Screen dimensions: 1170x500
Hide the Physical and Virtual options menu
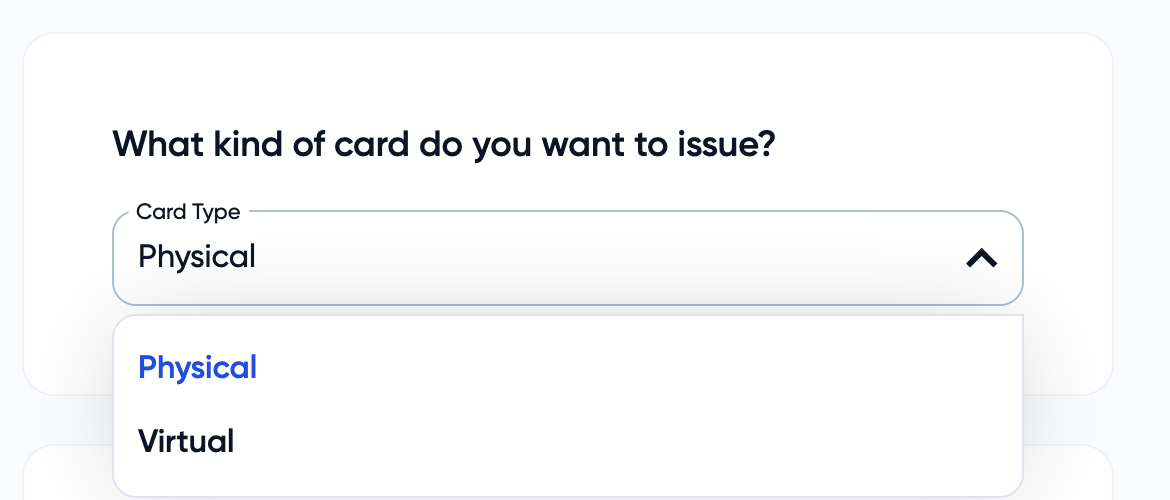pos(981,258)
